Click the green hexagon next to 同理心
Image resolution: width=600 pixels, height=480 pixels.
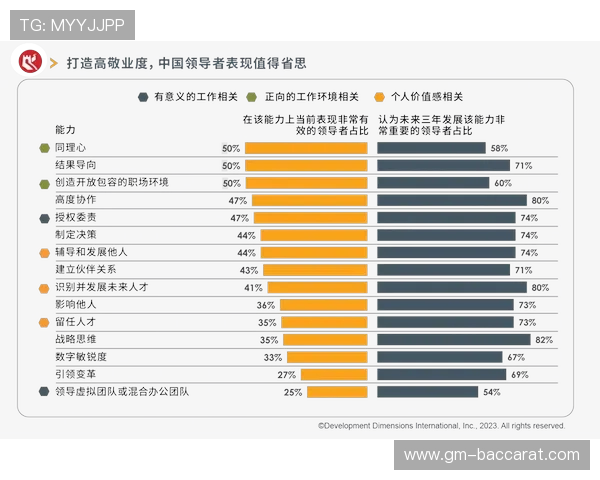pos(44,148)
